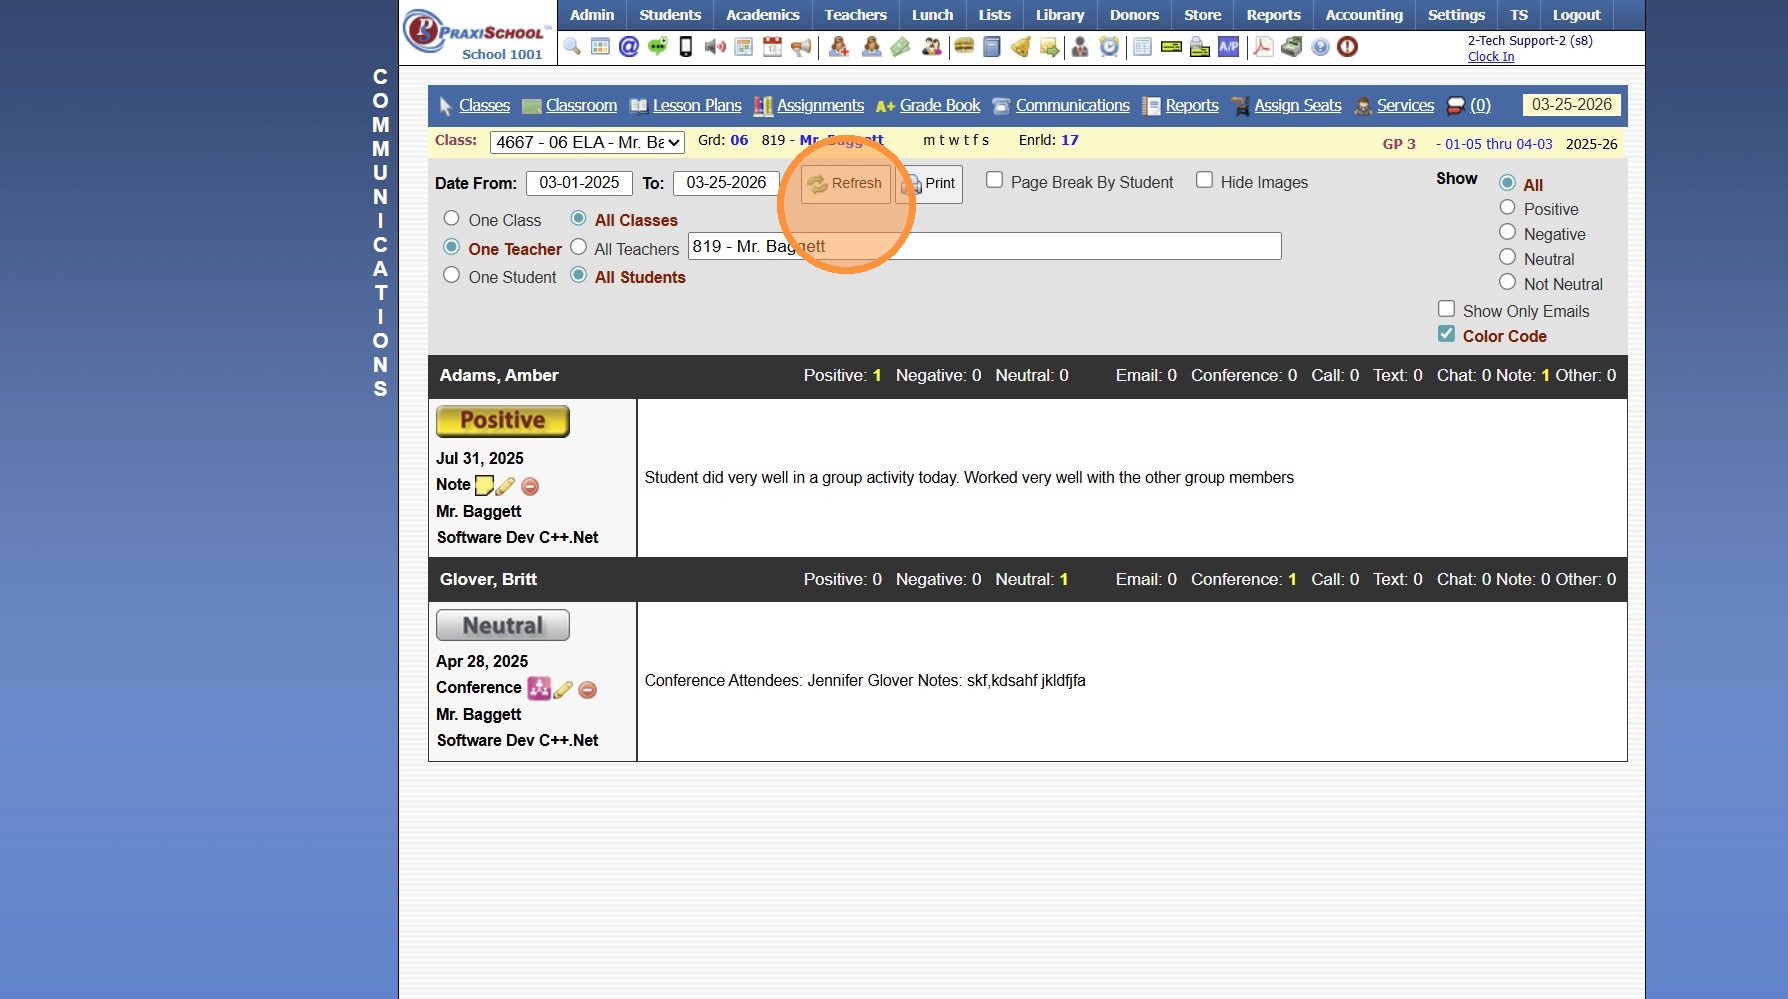Open the Class selection dropdown
This screenshot has height=999, width=1788.
coord(587,142)
